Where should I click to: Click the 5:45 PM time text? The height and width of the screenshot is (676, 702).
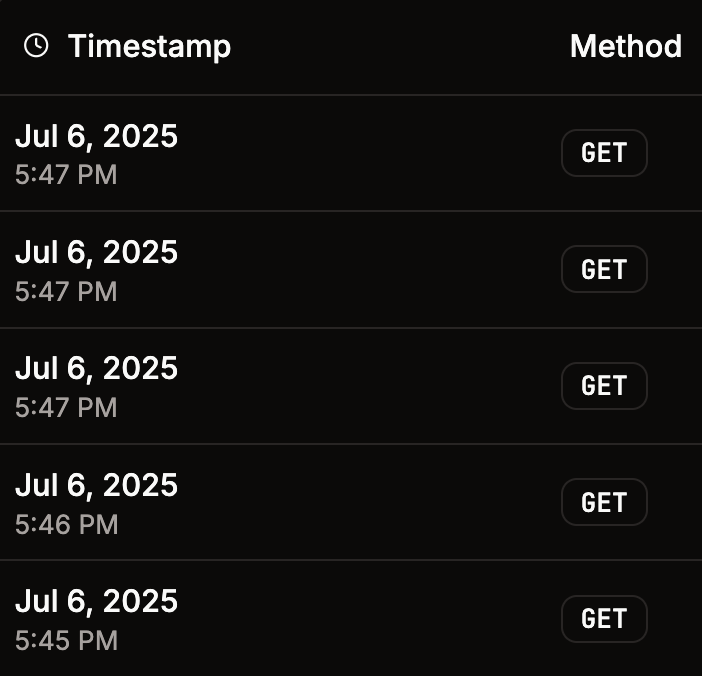(66, 640)
